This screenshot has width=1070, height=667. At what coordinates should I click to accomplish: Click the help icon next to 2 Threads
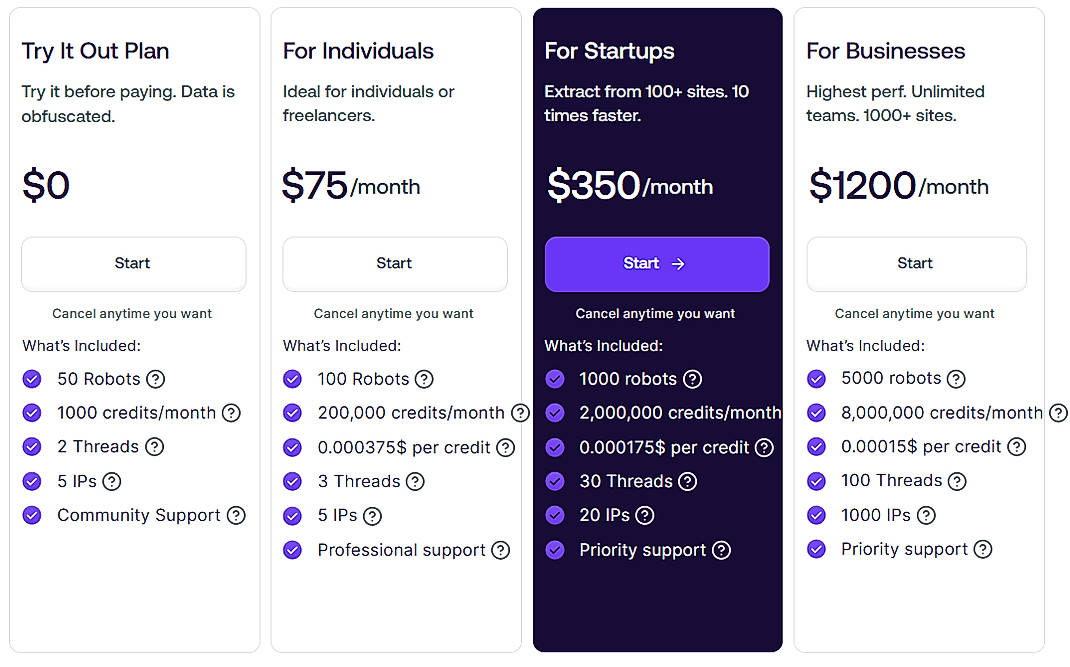pyautogui.click(x=154, y=447)
